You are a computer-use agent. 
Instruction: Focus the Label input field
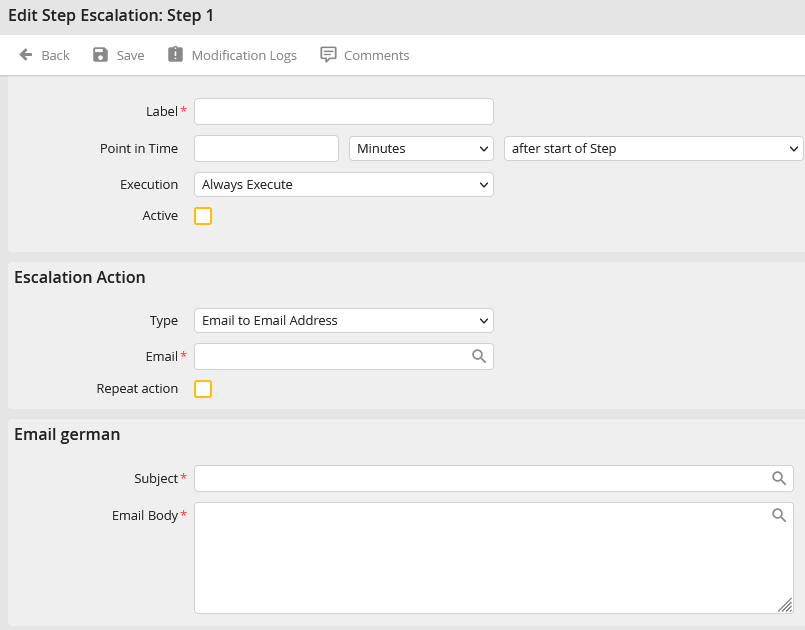pyautogui.click(x=343, y=111)
